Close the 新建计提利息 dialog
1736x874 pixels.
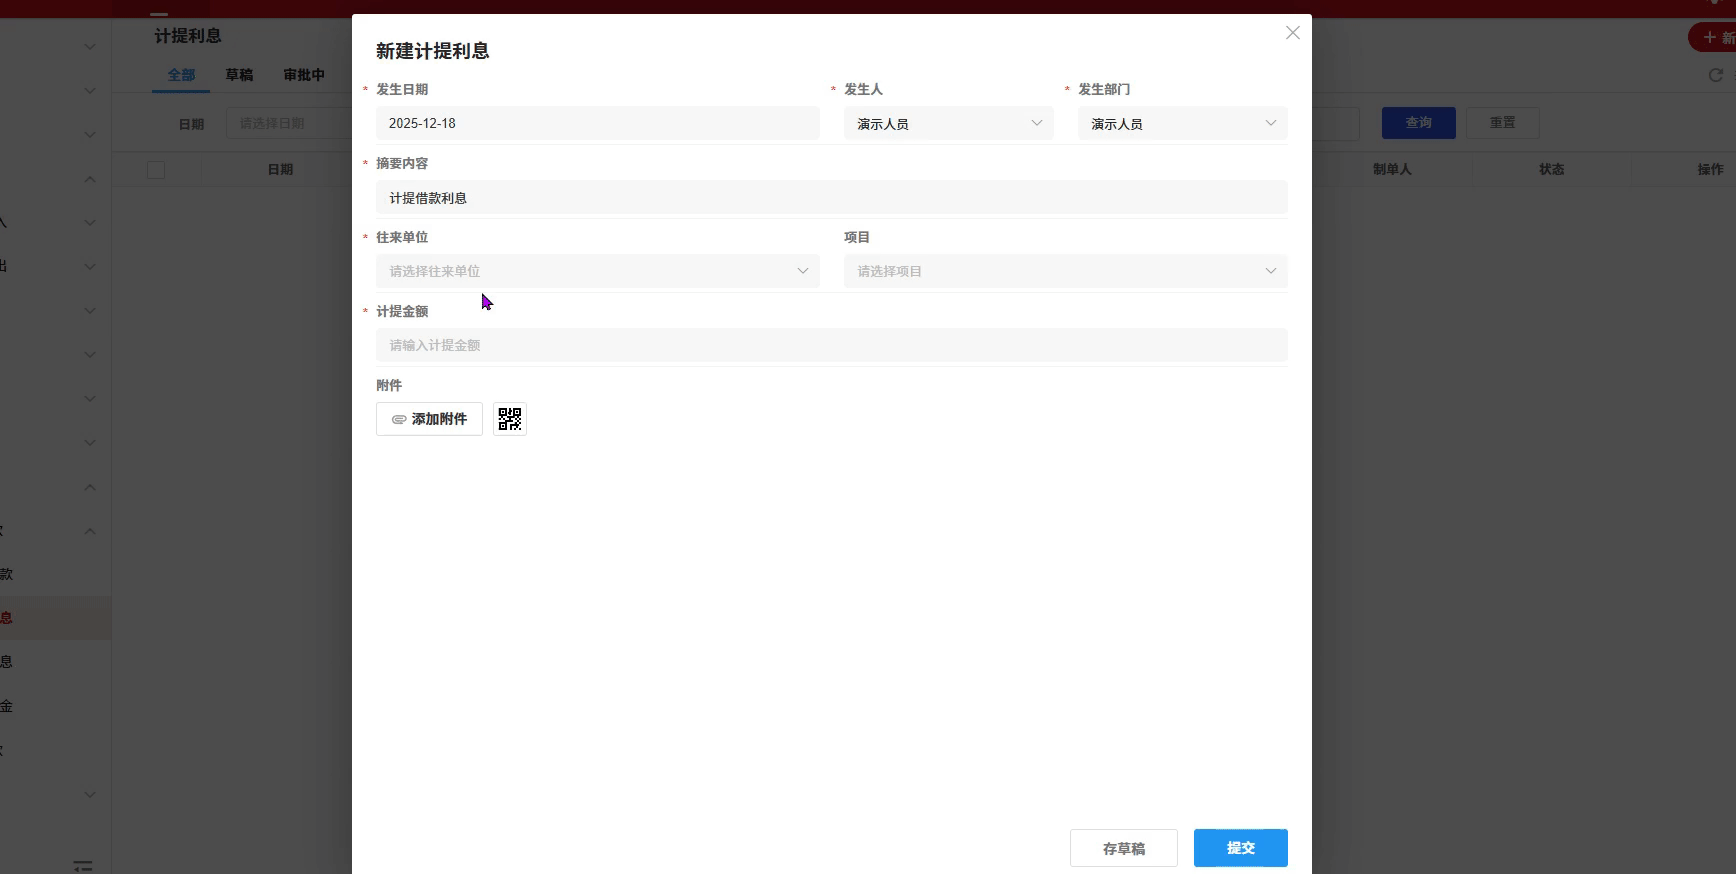(x=1292, y=33)
